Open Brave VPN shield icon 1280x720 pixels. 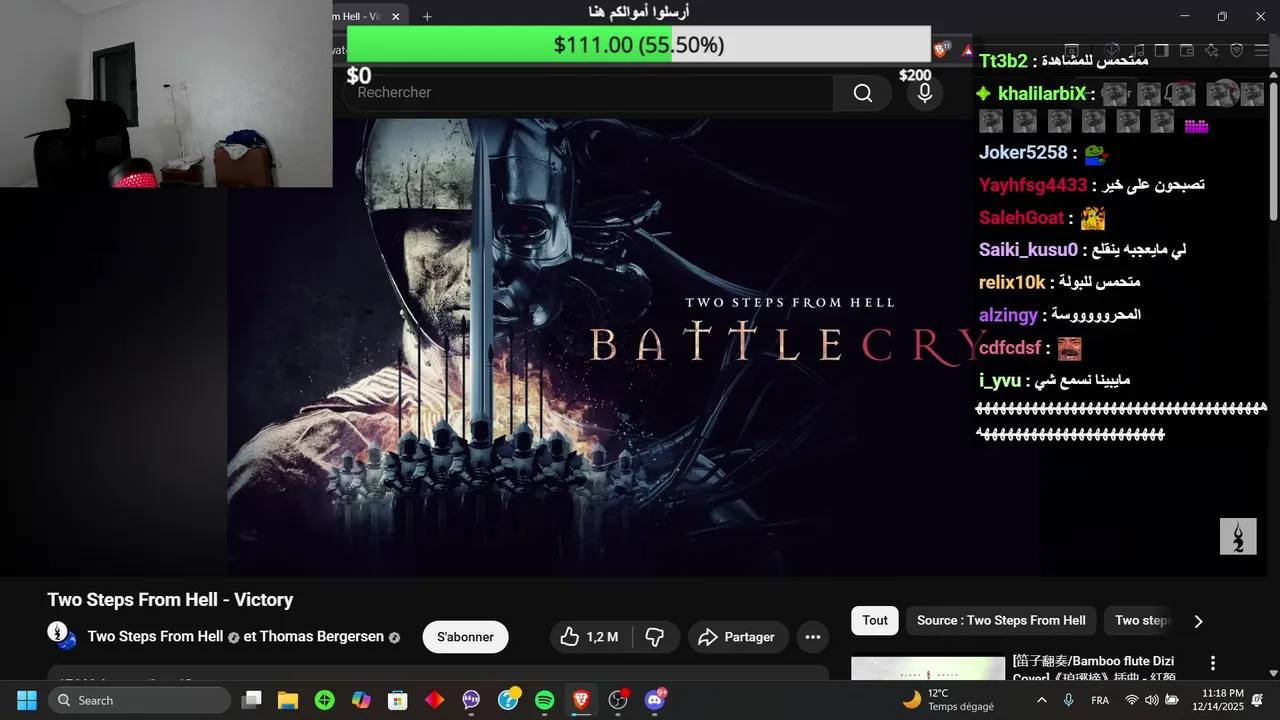click(1237, 50)
